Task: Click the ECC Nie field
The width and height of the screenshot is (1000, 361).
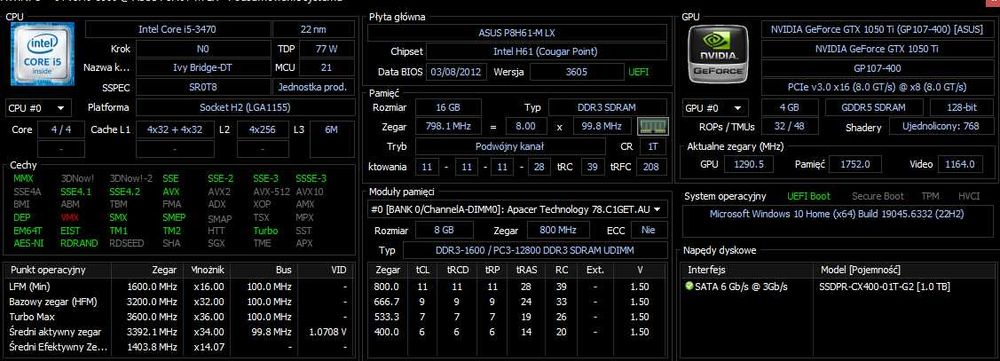Action: (649, 230)
